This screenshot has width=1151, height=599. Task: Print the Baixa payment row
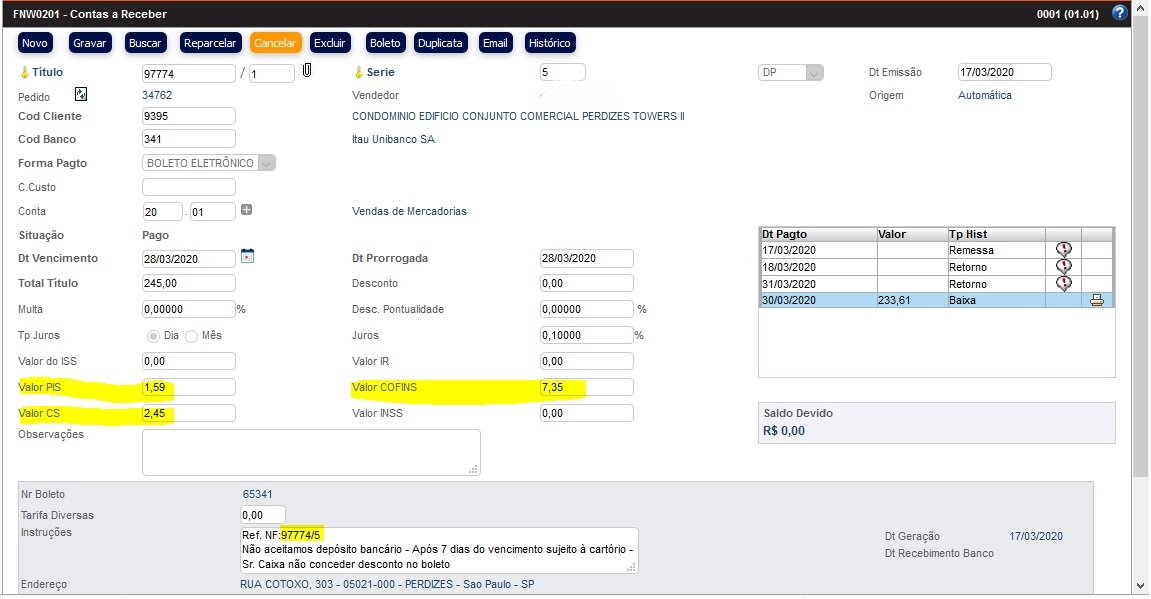1096,300
